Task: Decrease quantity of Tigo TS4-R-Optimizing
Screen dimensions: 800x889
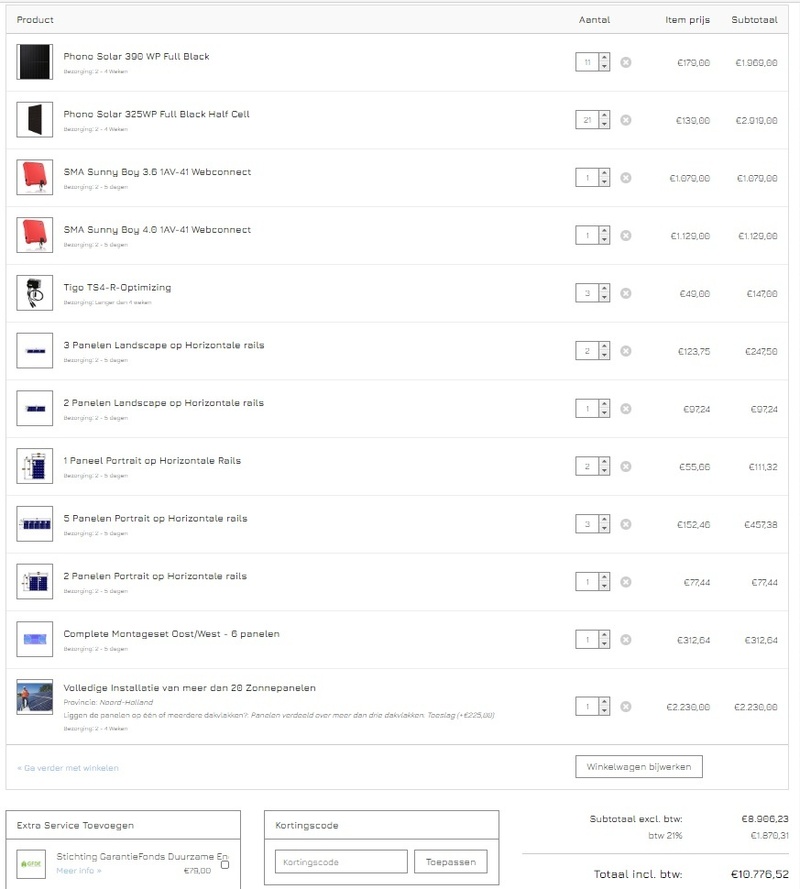Action: point(604,298)
